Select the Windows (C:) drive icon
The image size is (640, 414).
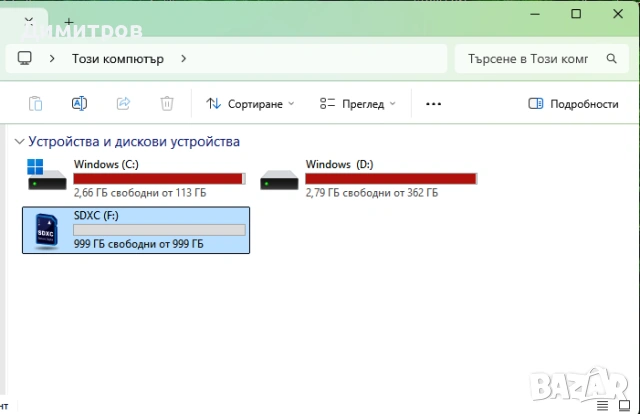pos(47,175)
